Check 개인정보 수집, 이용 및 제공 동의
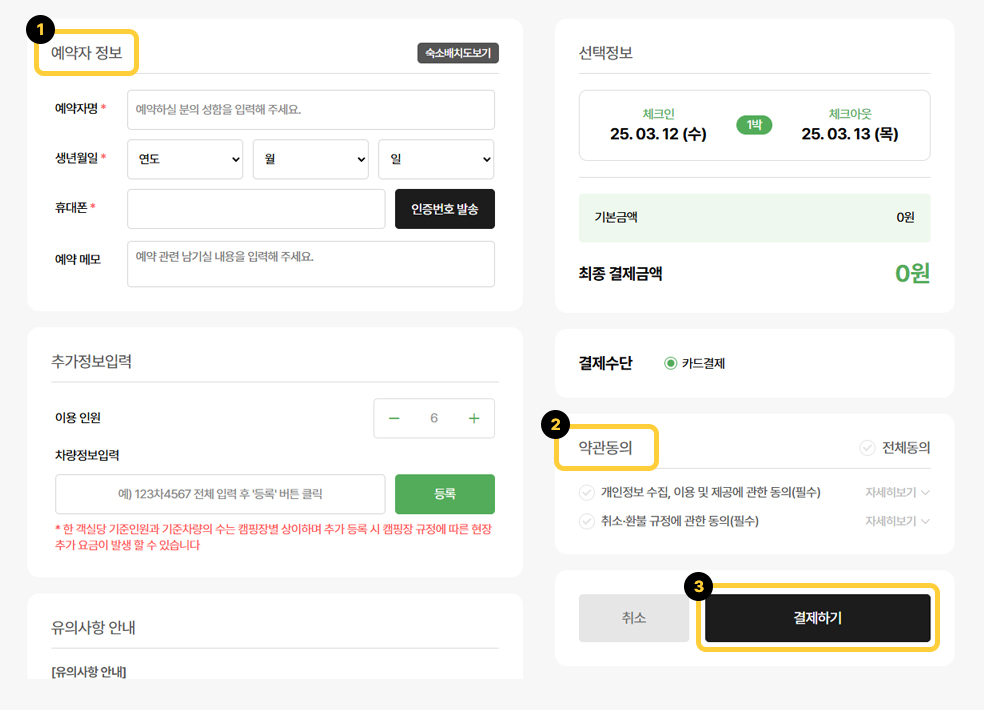984x710 pixels. tap(587, 492)
